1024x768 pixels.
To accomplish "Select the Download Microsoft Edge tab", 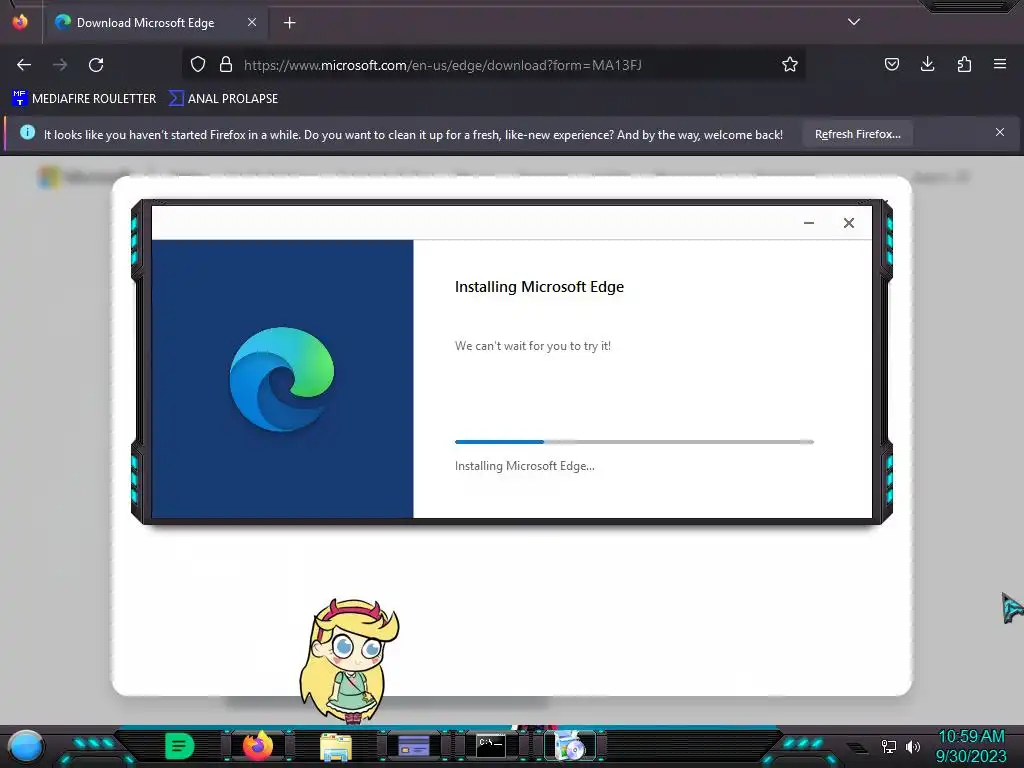I will [x=155, y=23].
